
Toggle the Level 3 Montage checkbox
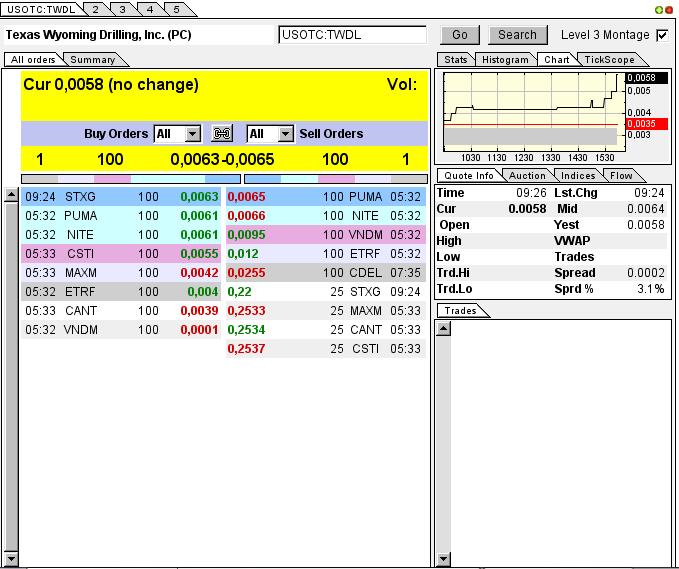tap(662, 35)
